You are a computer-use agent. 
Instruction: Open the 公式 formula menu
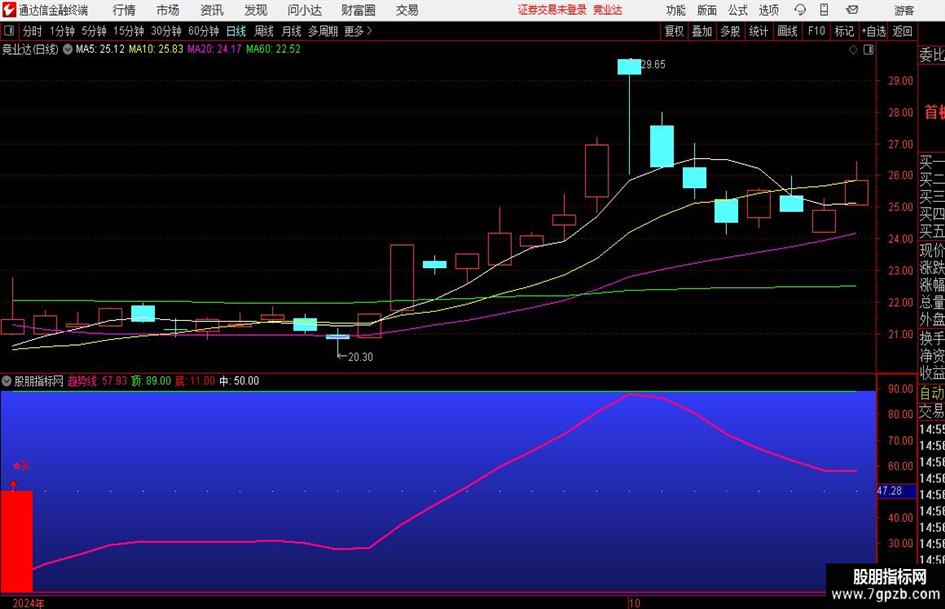(x=738, y=10)
